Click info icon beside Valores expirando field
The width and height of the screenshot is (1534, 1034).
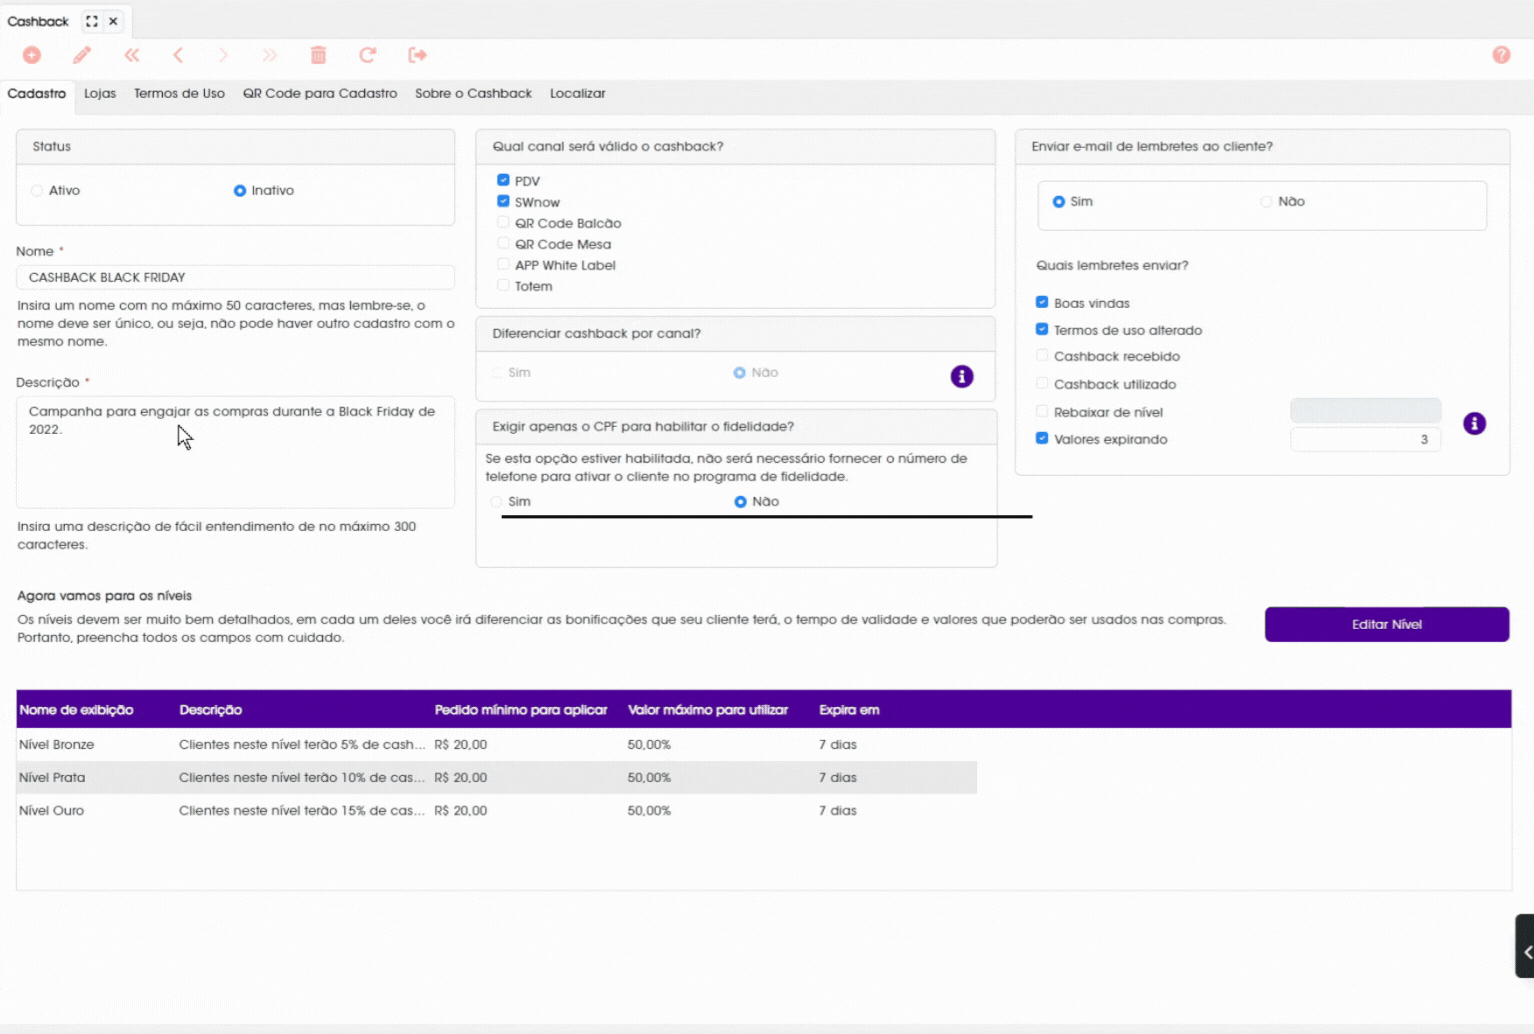tap(1474, 423)
